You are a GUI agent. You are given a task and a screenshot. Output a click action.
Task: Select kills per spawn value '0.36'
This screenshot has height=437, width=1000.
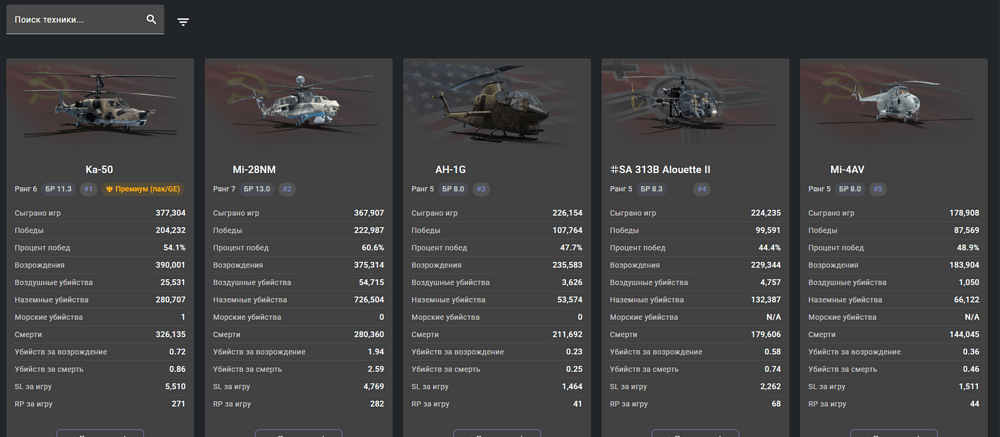pos(971,352)
